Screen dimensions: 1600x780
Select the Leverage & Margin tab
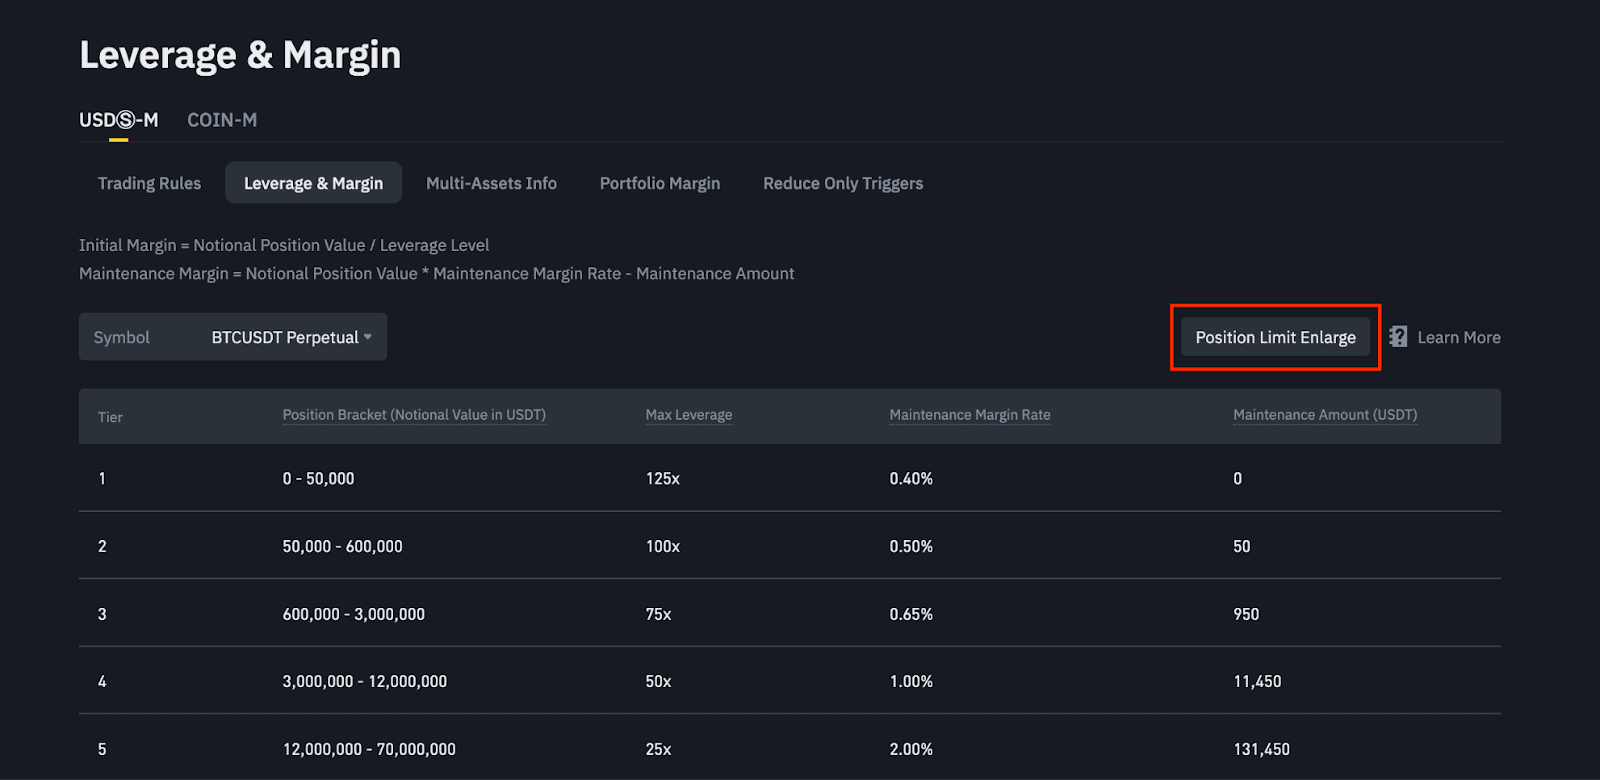(x=313, y=183)
